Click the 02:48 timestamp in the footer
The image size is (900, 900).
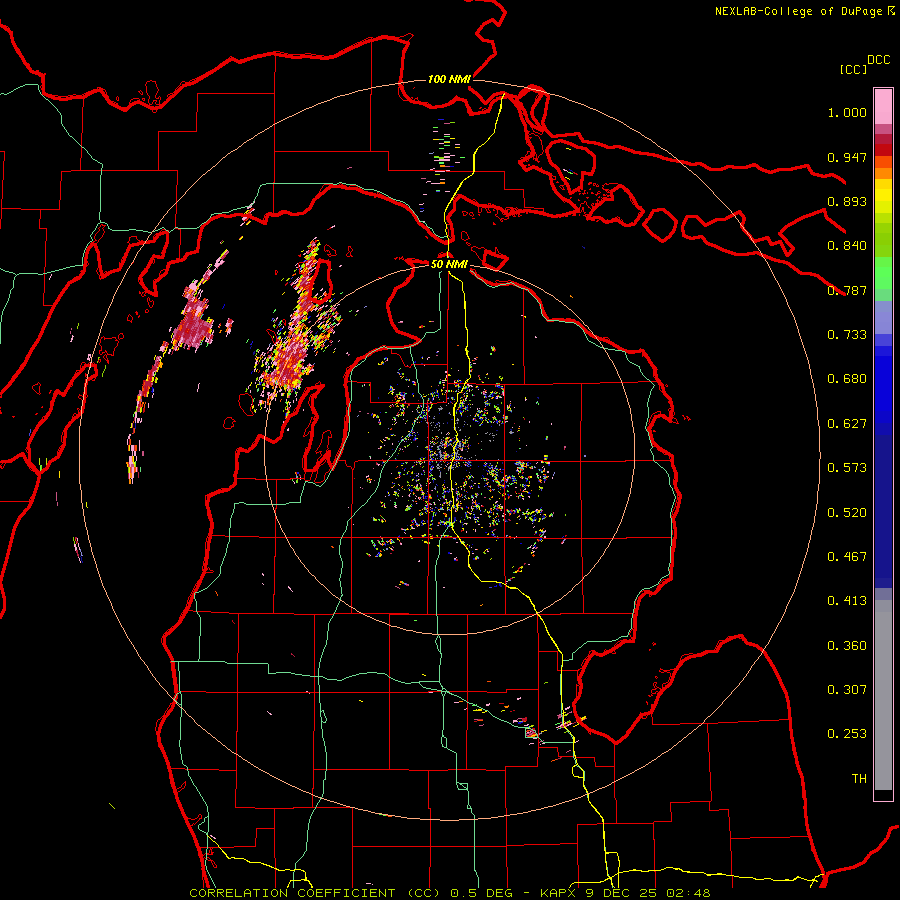coord(688,893)
